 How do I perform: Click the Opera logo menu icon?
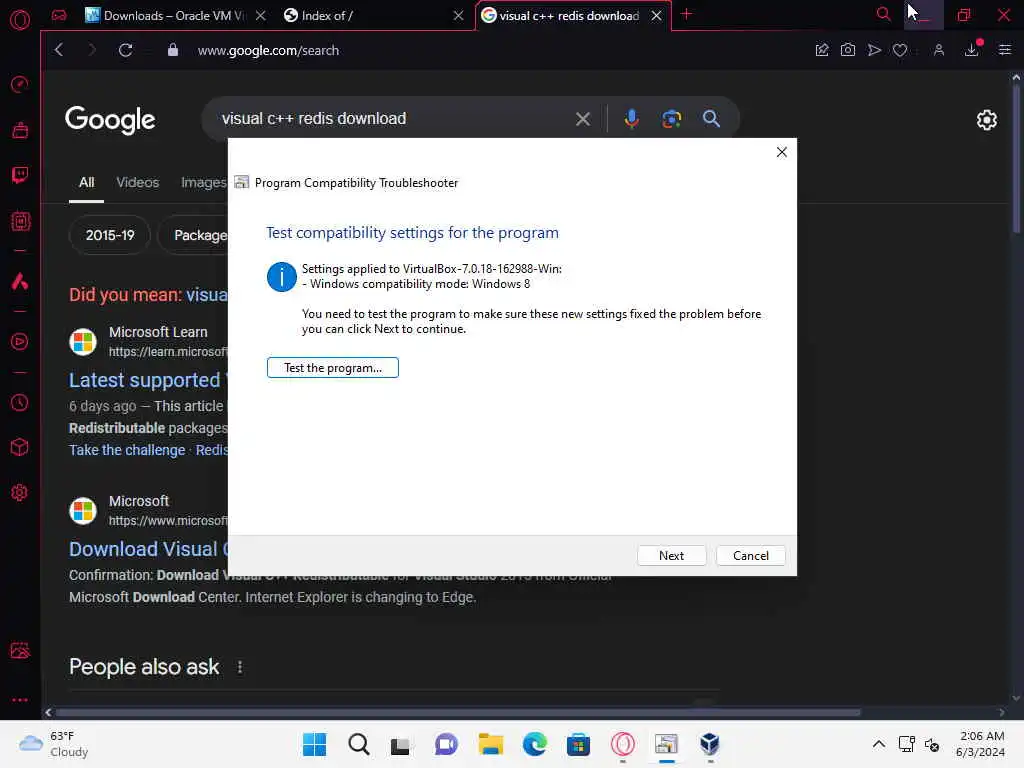[x=20, y=20]
